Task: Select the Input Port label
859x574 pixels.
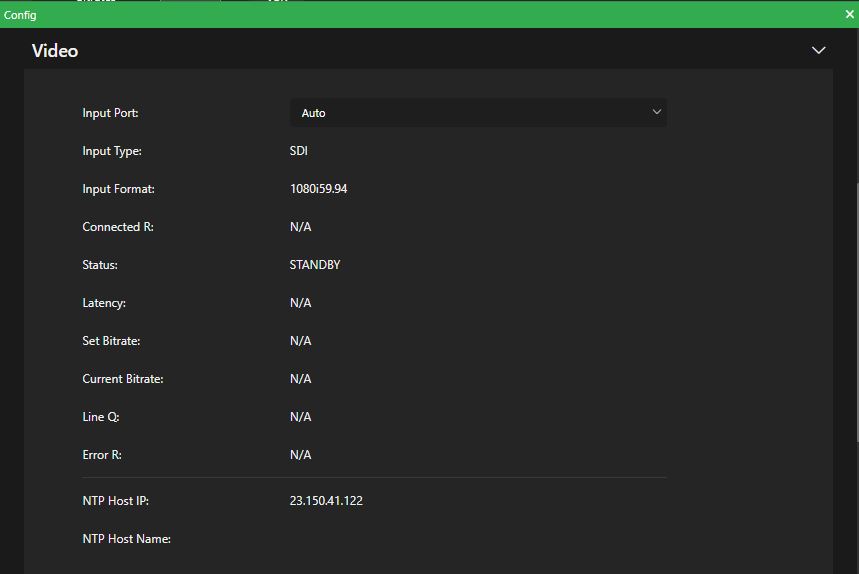Action: point(110,113)
